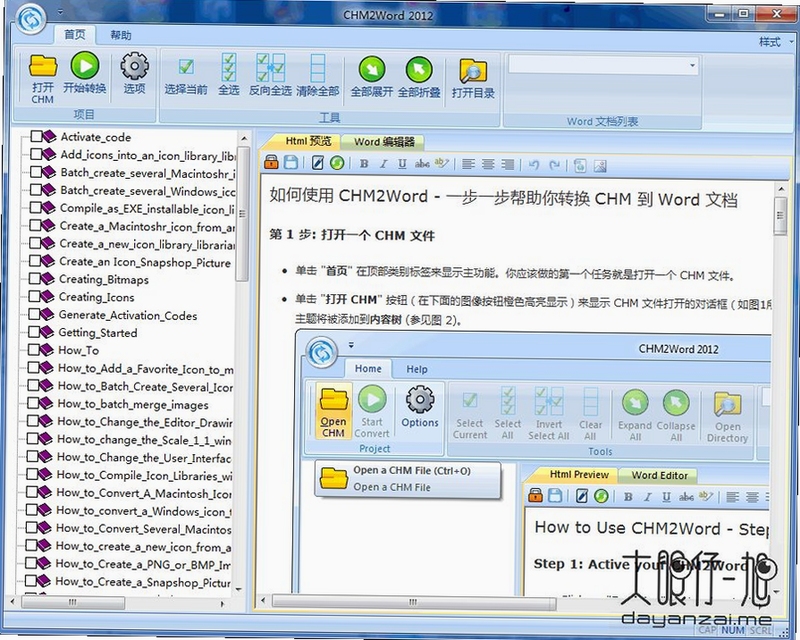Click the book icon beside Batch_create_several_Windows

pos(49,189)
